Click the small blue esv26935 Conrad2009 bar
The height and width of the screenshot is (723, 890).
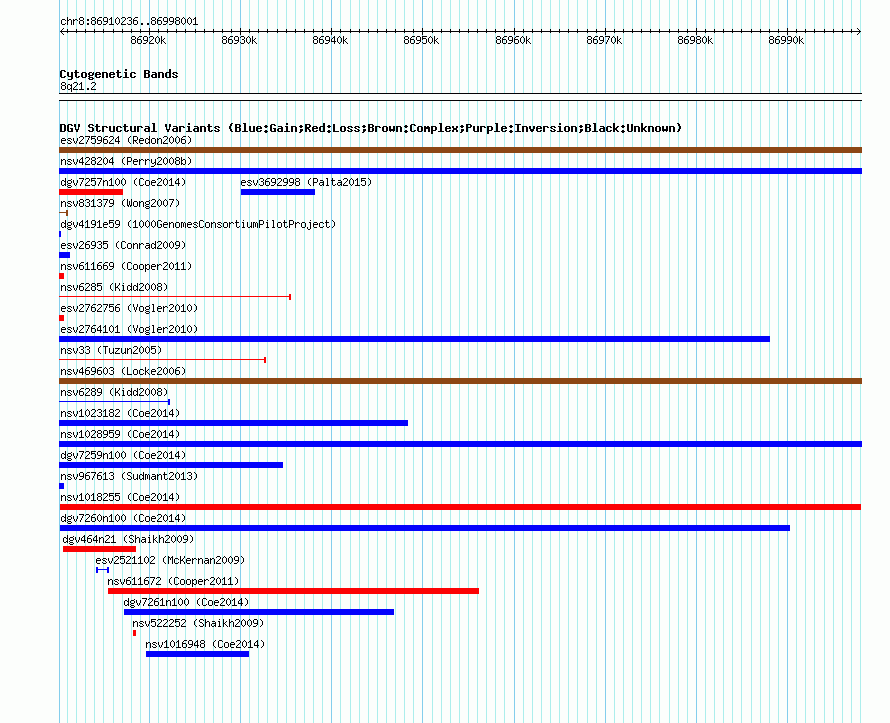(65, 255)
